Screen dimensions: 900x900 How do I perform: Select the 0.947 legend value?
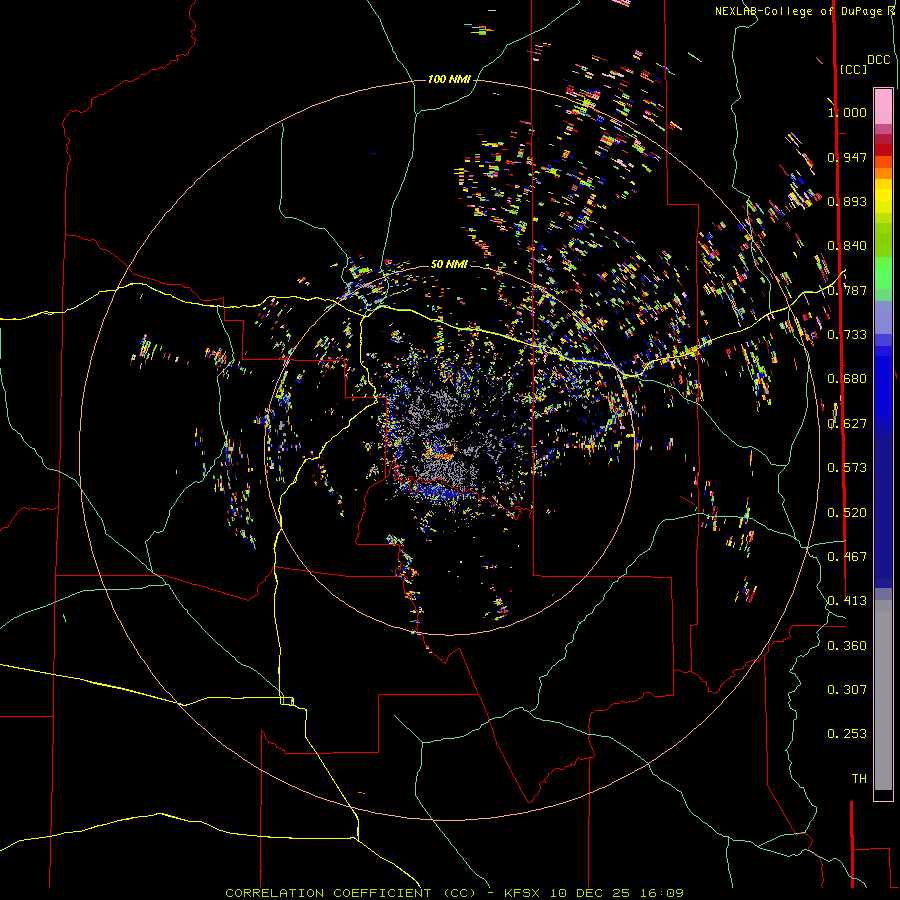pyautogui.click(x=847, y=157)
